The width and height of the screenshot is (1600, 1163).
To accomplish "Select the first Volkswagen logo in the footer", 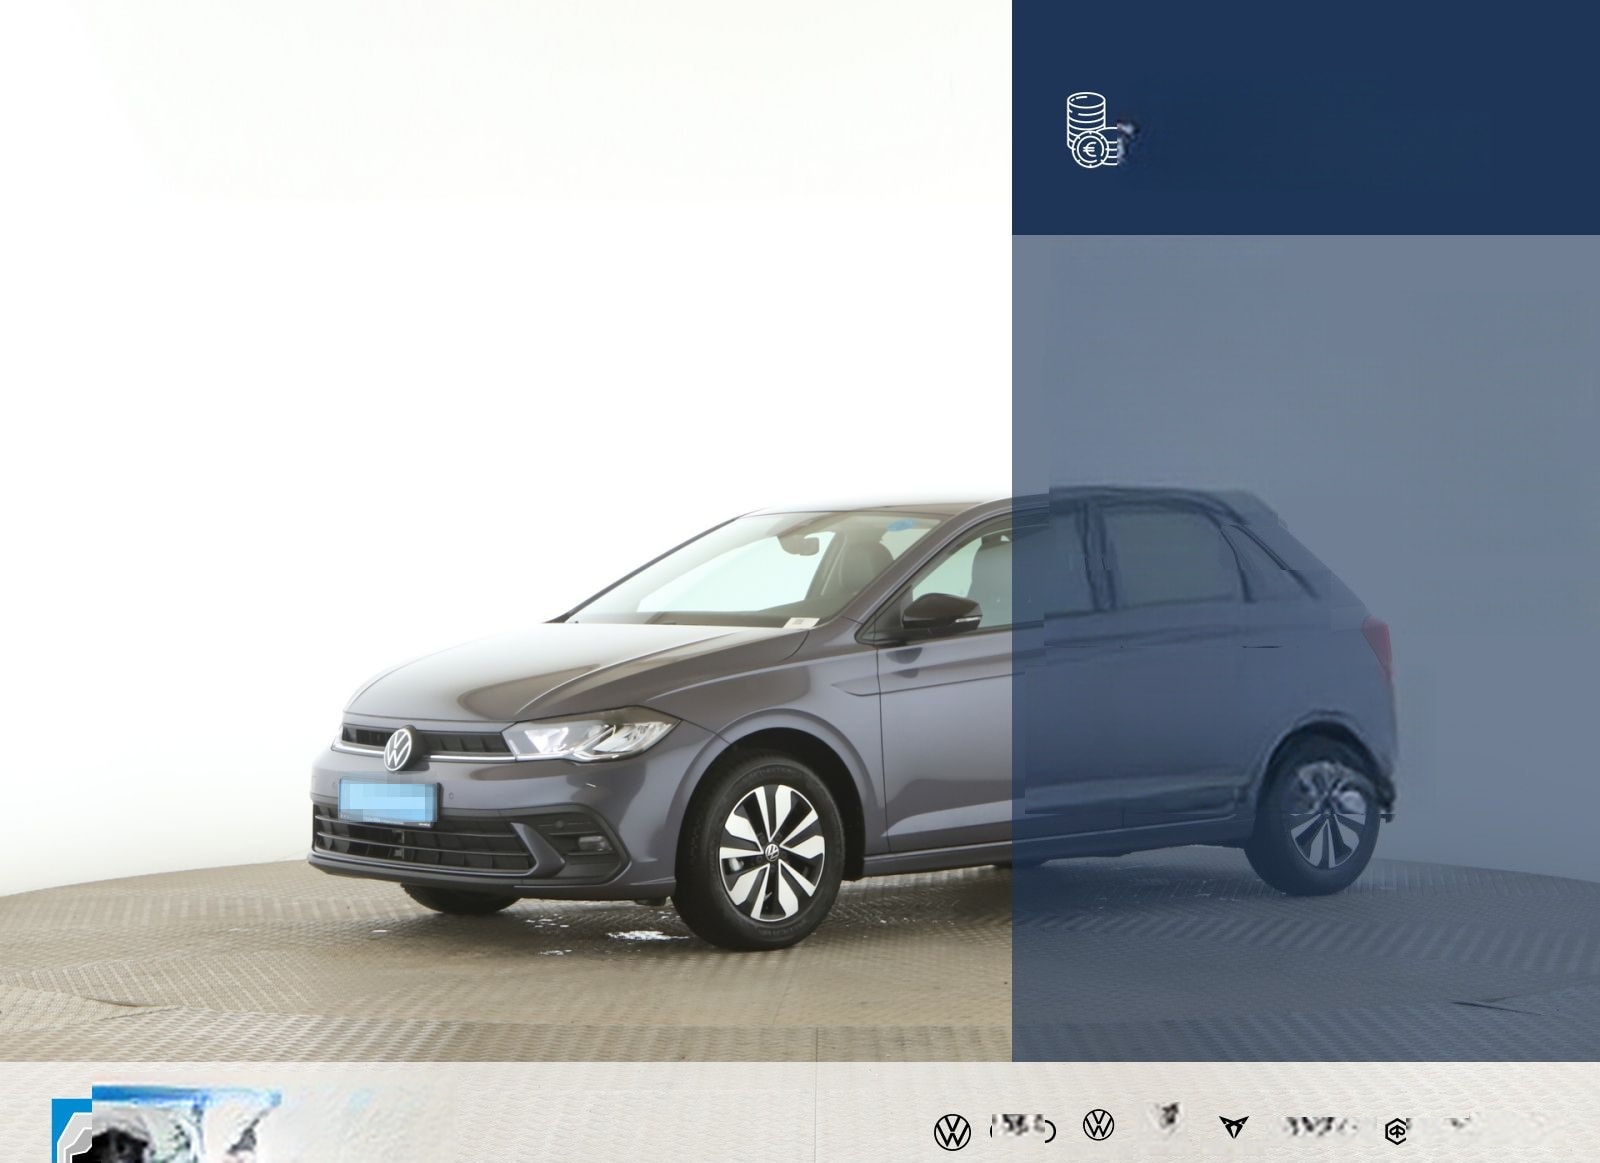I will [952, 1131].
